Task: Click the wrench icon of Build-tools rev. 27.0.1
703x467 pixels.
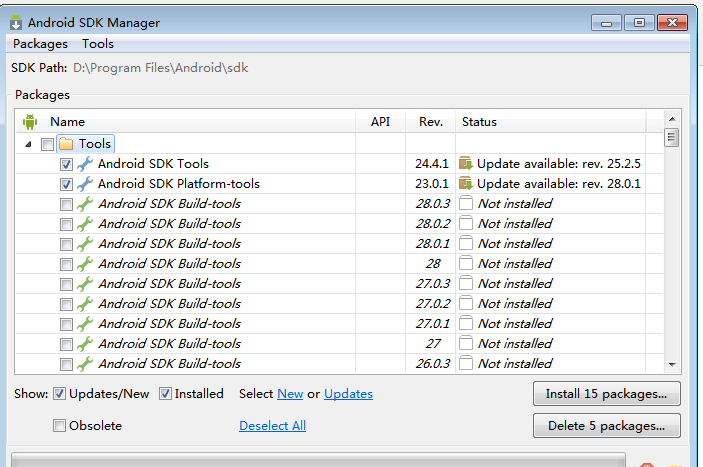Action: point(85,324)
